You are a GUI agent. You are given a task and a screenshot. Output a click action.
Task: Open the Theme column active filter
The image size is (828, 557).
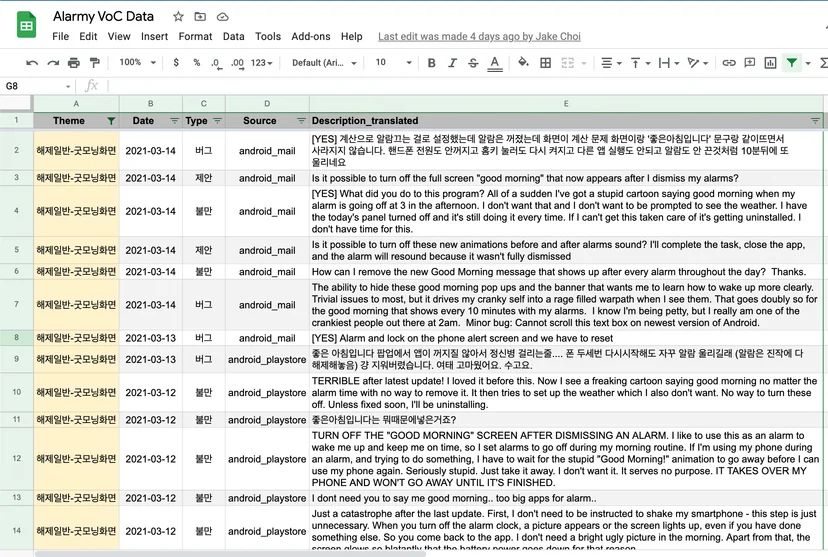111,121
